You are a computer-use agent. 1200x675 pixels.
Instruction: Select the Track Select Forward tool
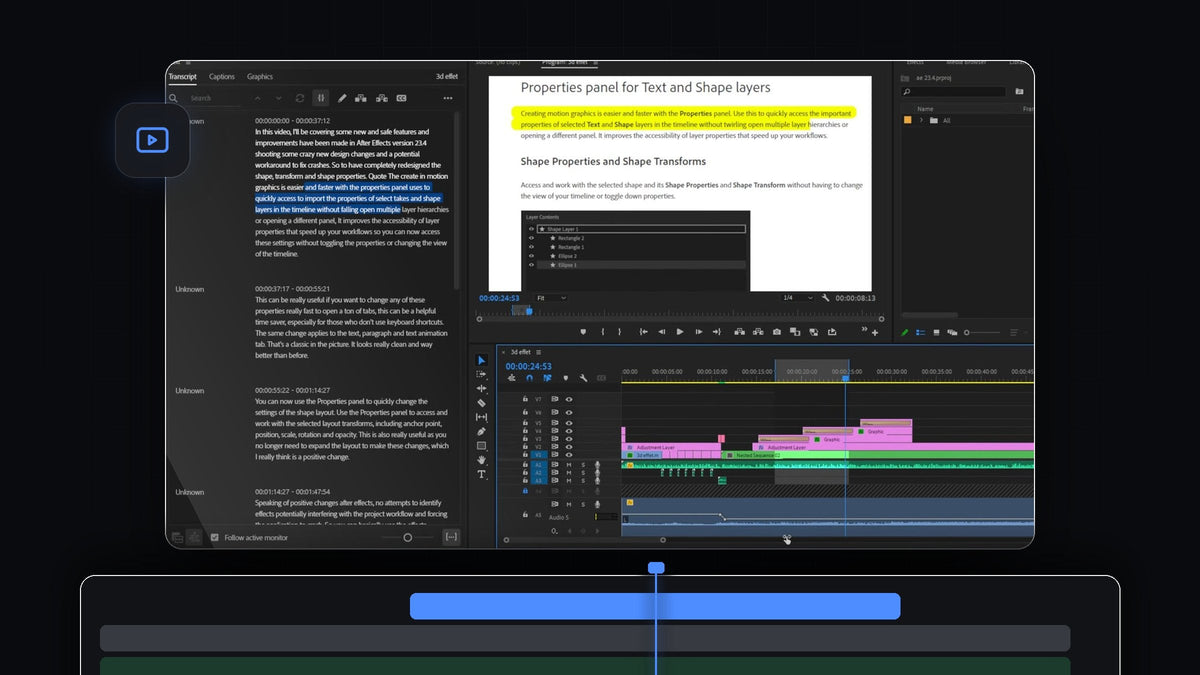[481, 374]
